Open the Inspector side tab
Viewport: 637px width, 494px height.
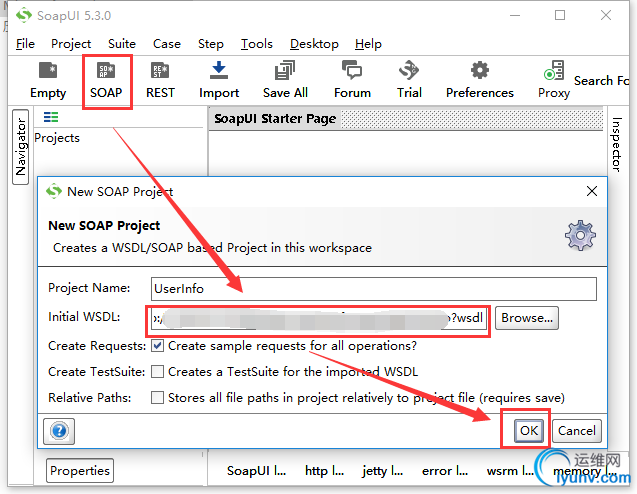click(617, 144)
